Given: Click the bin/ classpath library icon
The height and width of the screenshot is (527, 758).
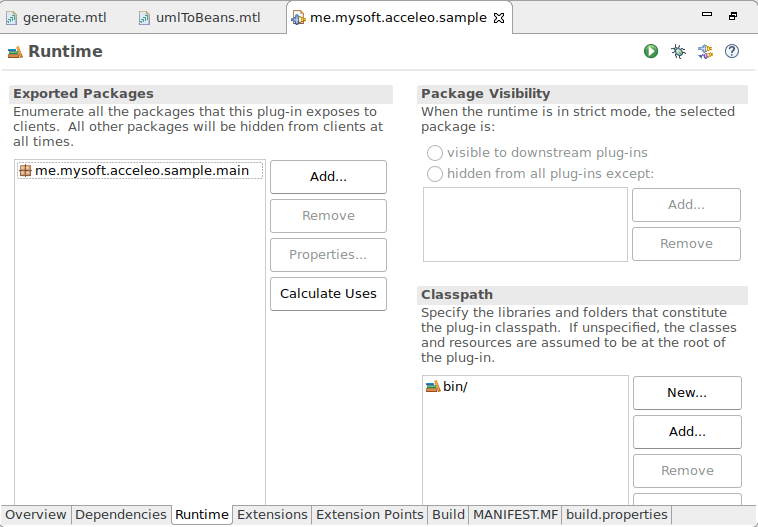Looking at the screenshot, I should pos(433,387).
